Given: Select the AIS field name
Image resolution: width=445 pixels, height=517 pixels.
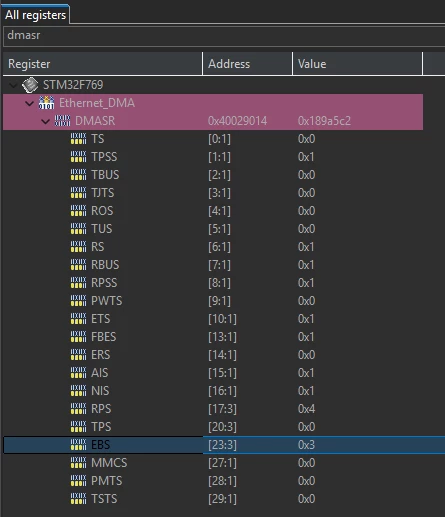Looking at the screenshot, I should [x=100, y=373].
